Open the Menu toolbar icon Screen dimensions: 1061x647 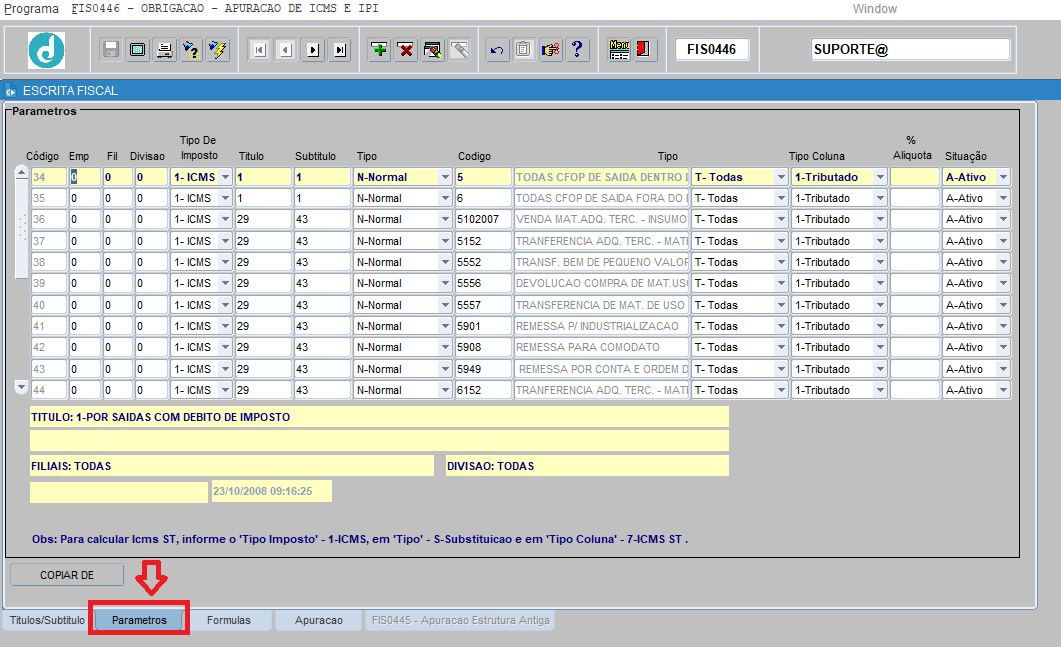619,49
